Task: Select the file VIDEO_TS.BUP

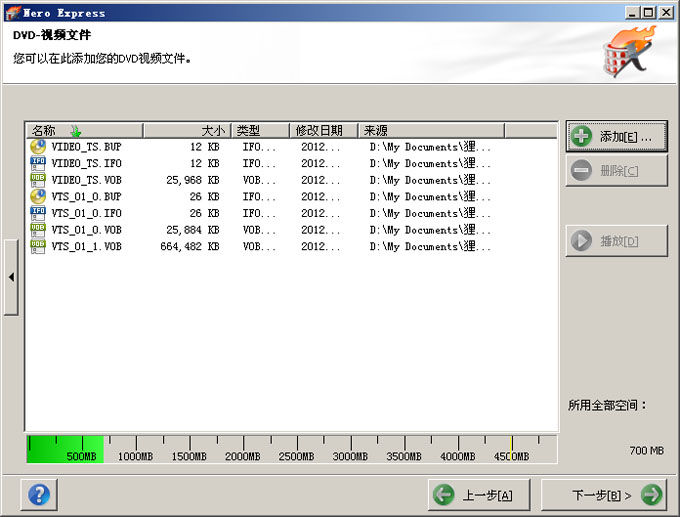Action: click(86, 147)
